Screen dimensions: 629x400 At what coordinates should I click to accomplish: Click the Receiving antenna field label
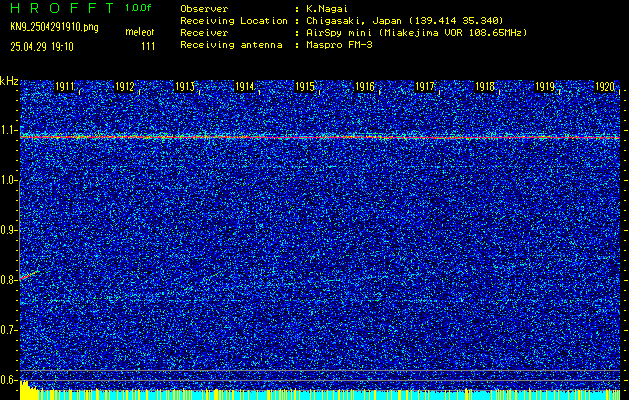point(231,45)
